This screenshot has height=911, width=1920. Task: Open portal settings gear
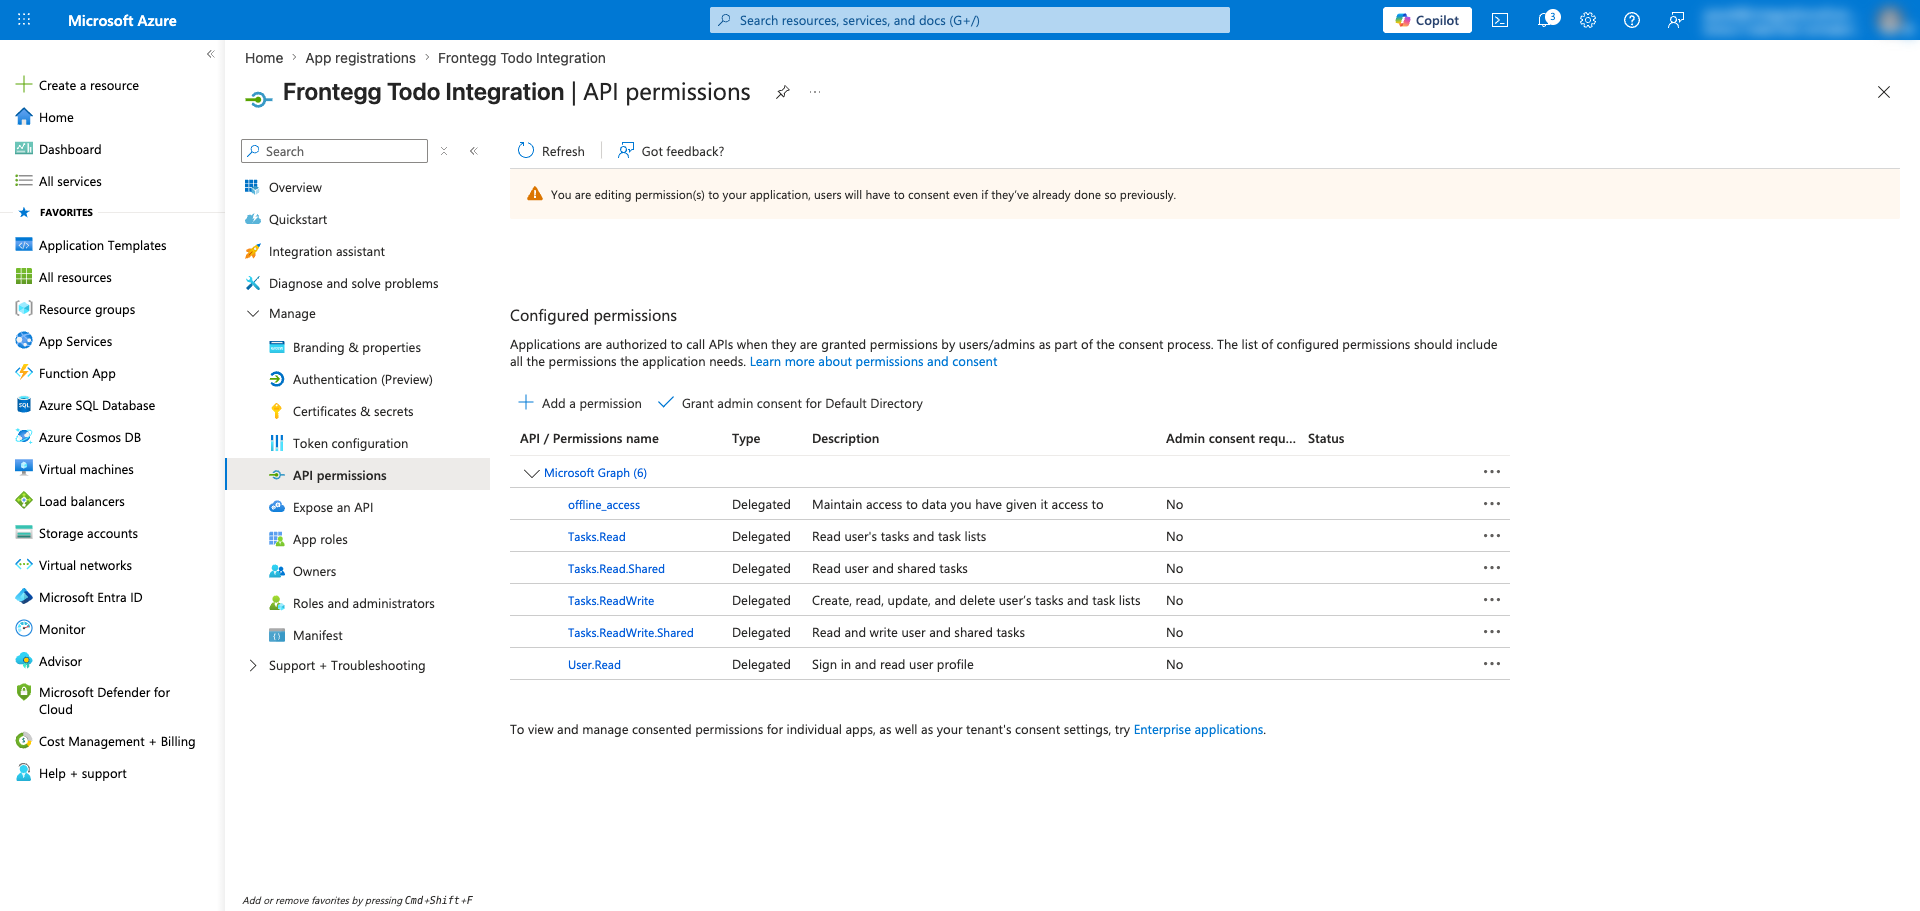(x=1588, y=20)
